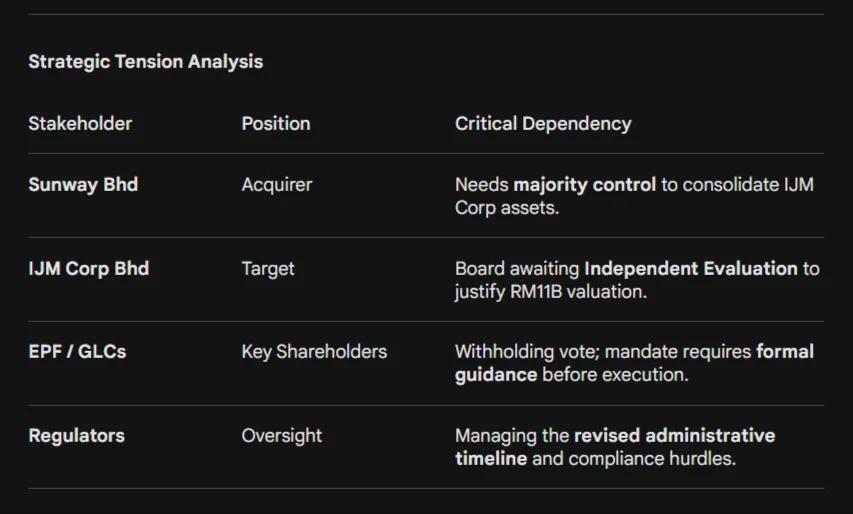Click the Critical Dependency column header

point(543,124)
